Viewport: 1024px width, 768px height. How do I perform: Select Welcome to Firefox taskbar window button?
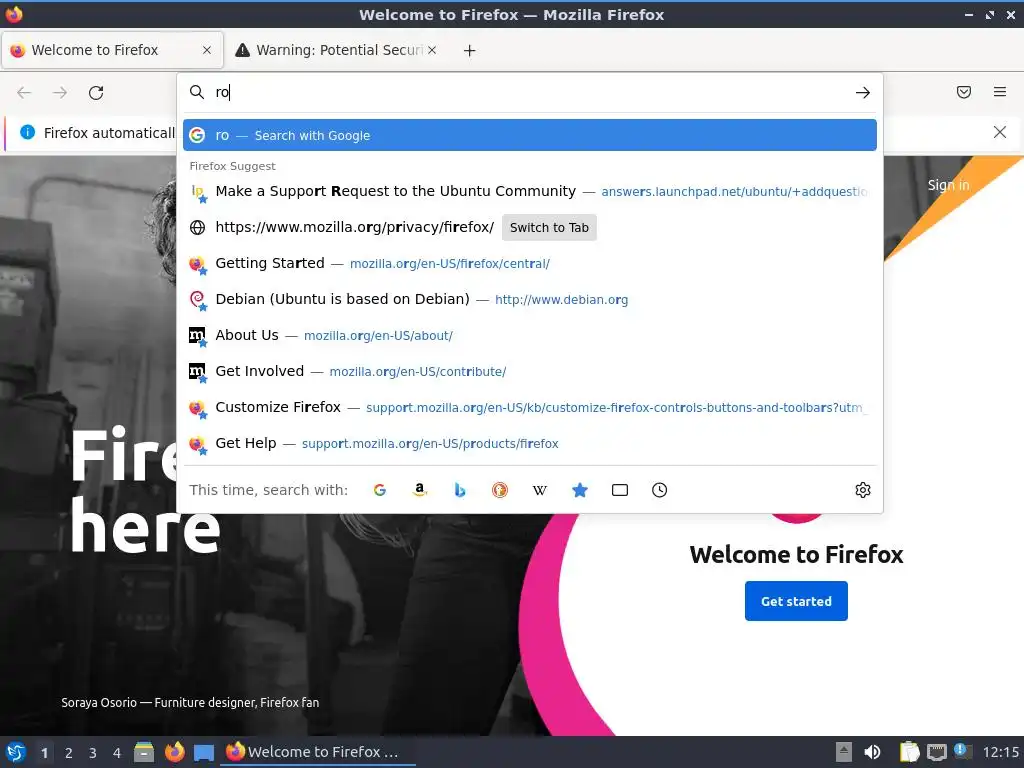click(319, 752)
